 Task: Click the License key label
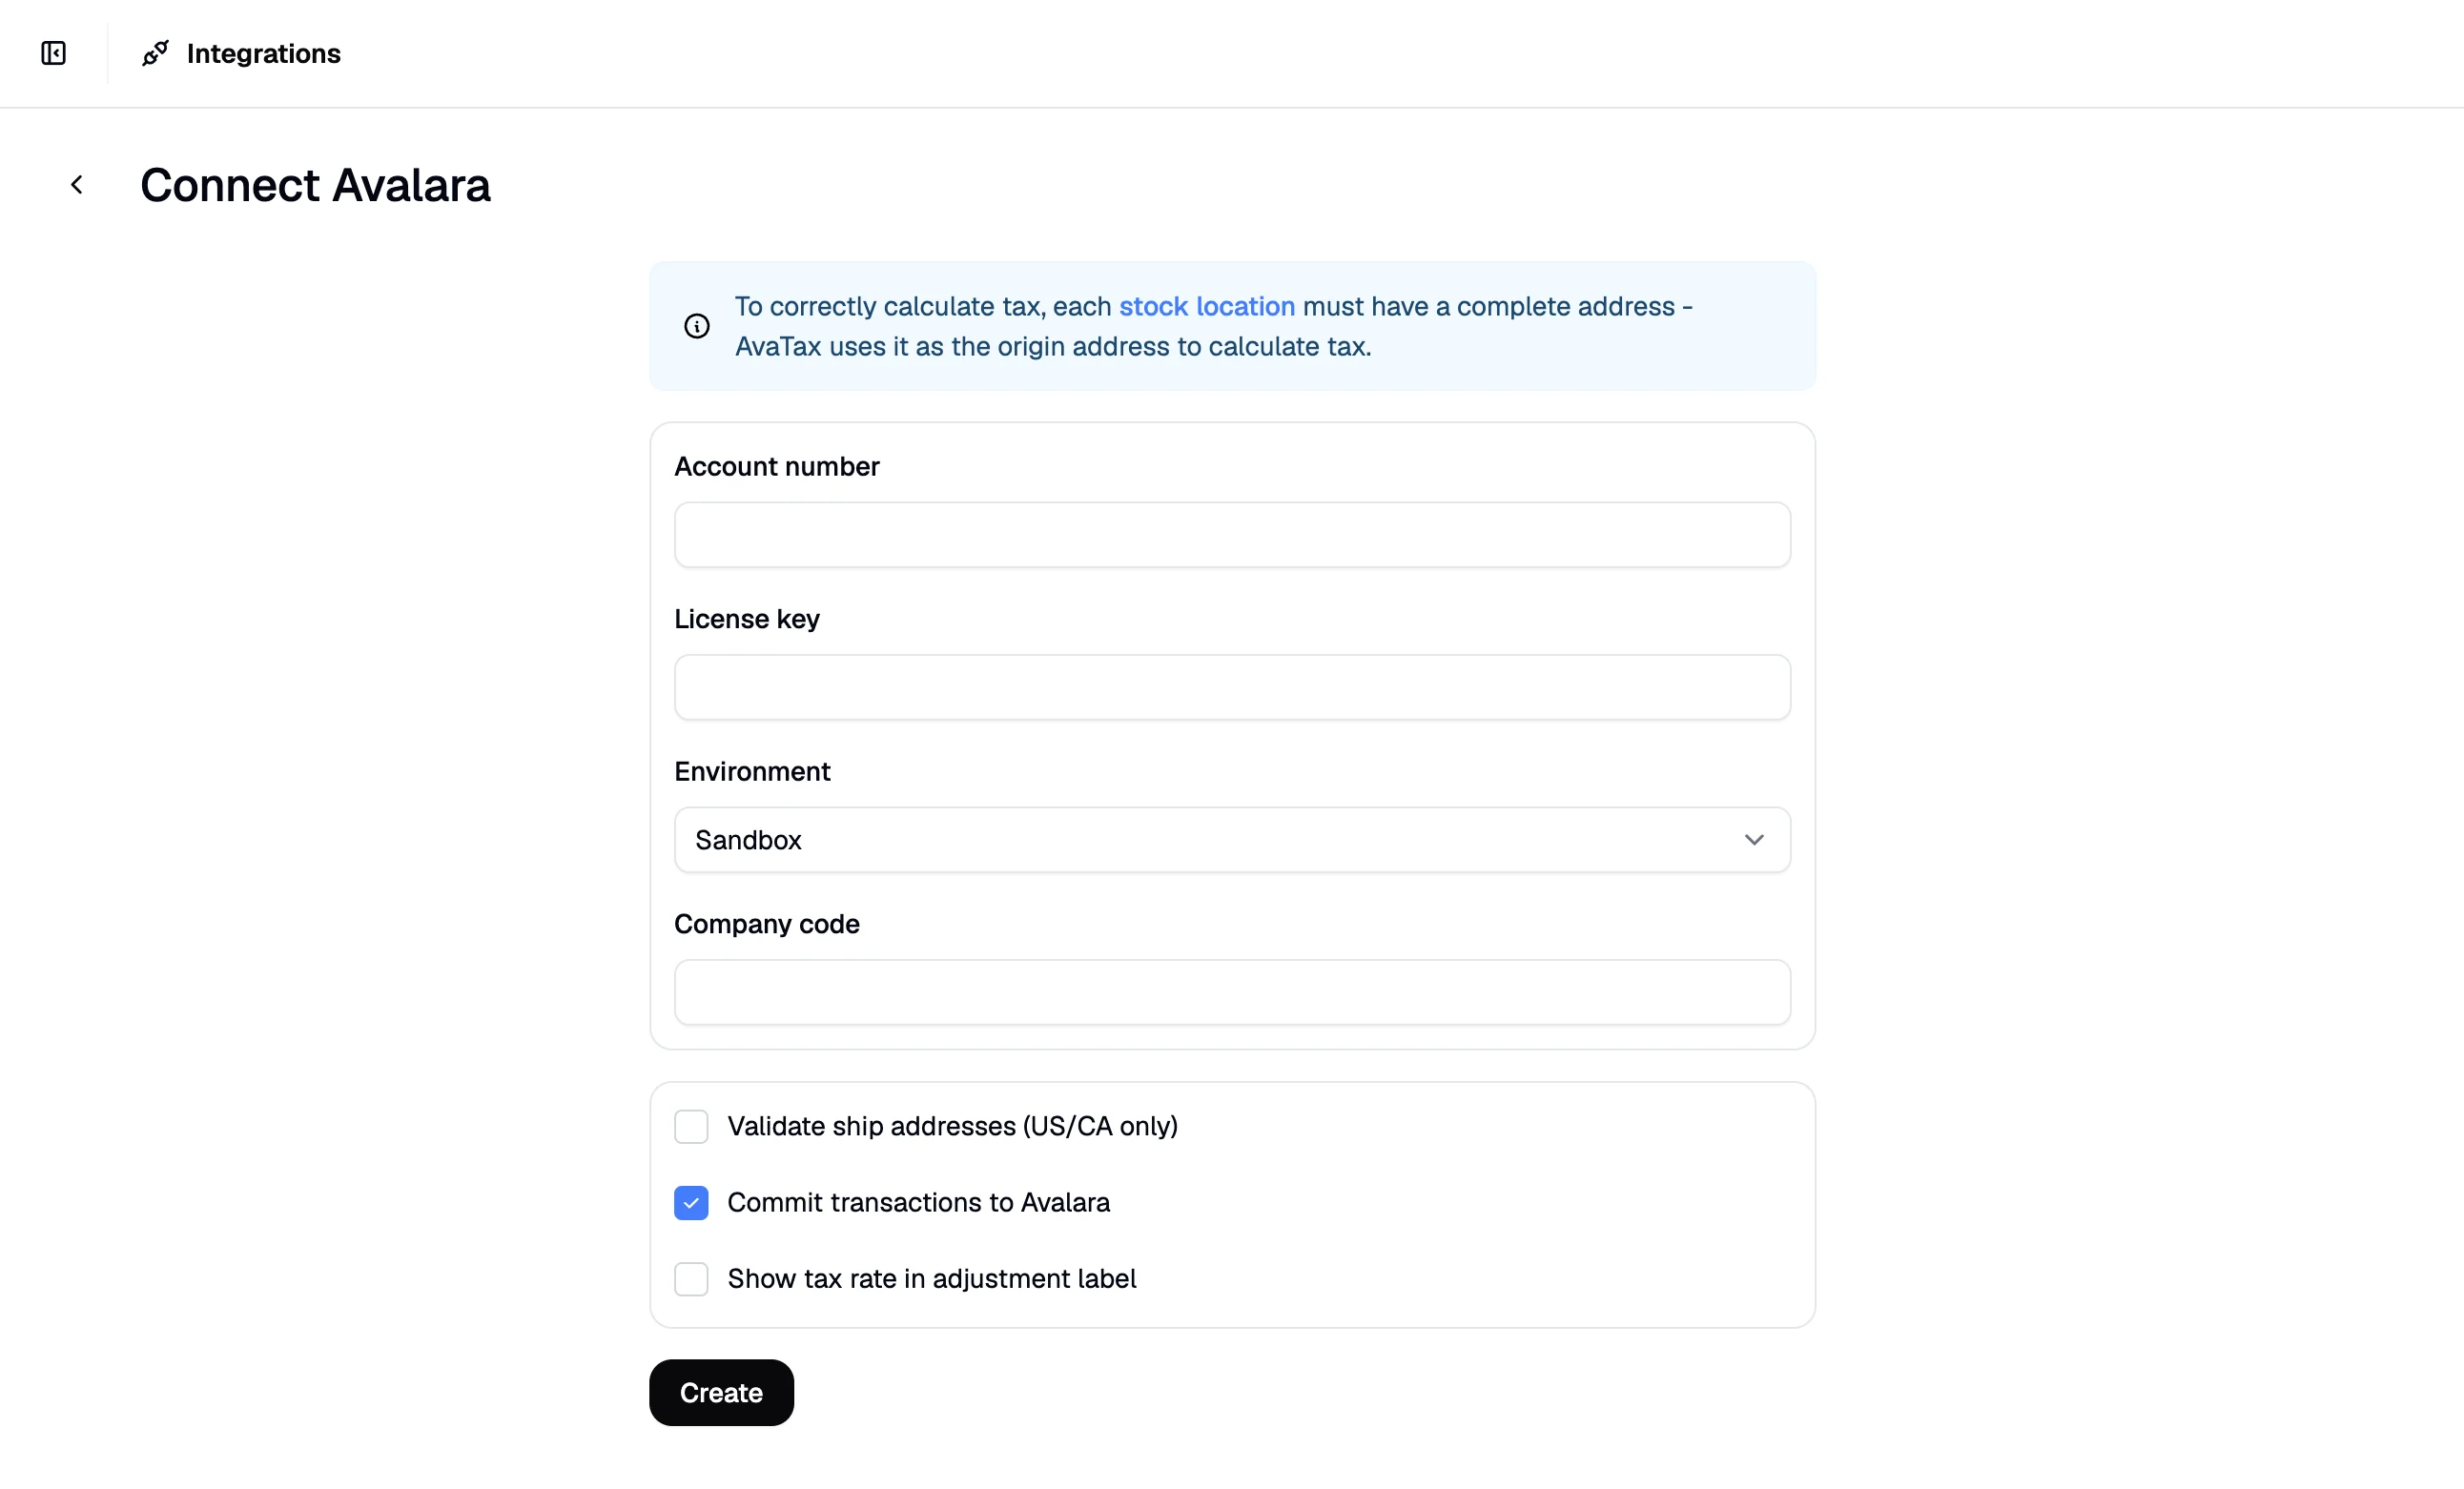pyautogui.click(x=747, y=619)
